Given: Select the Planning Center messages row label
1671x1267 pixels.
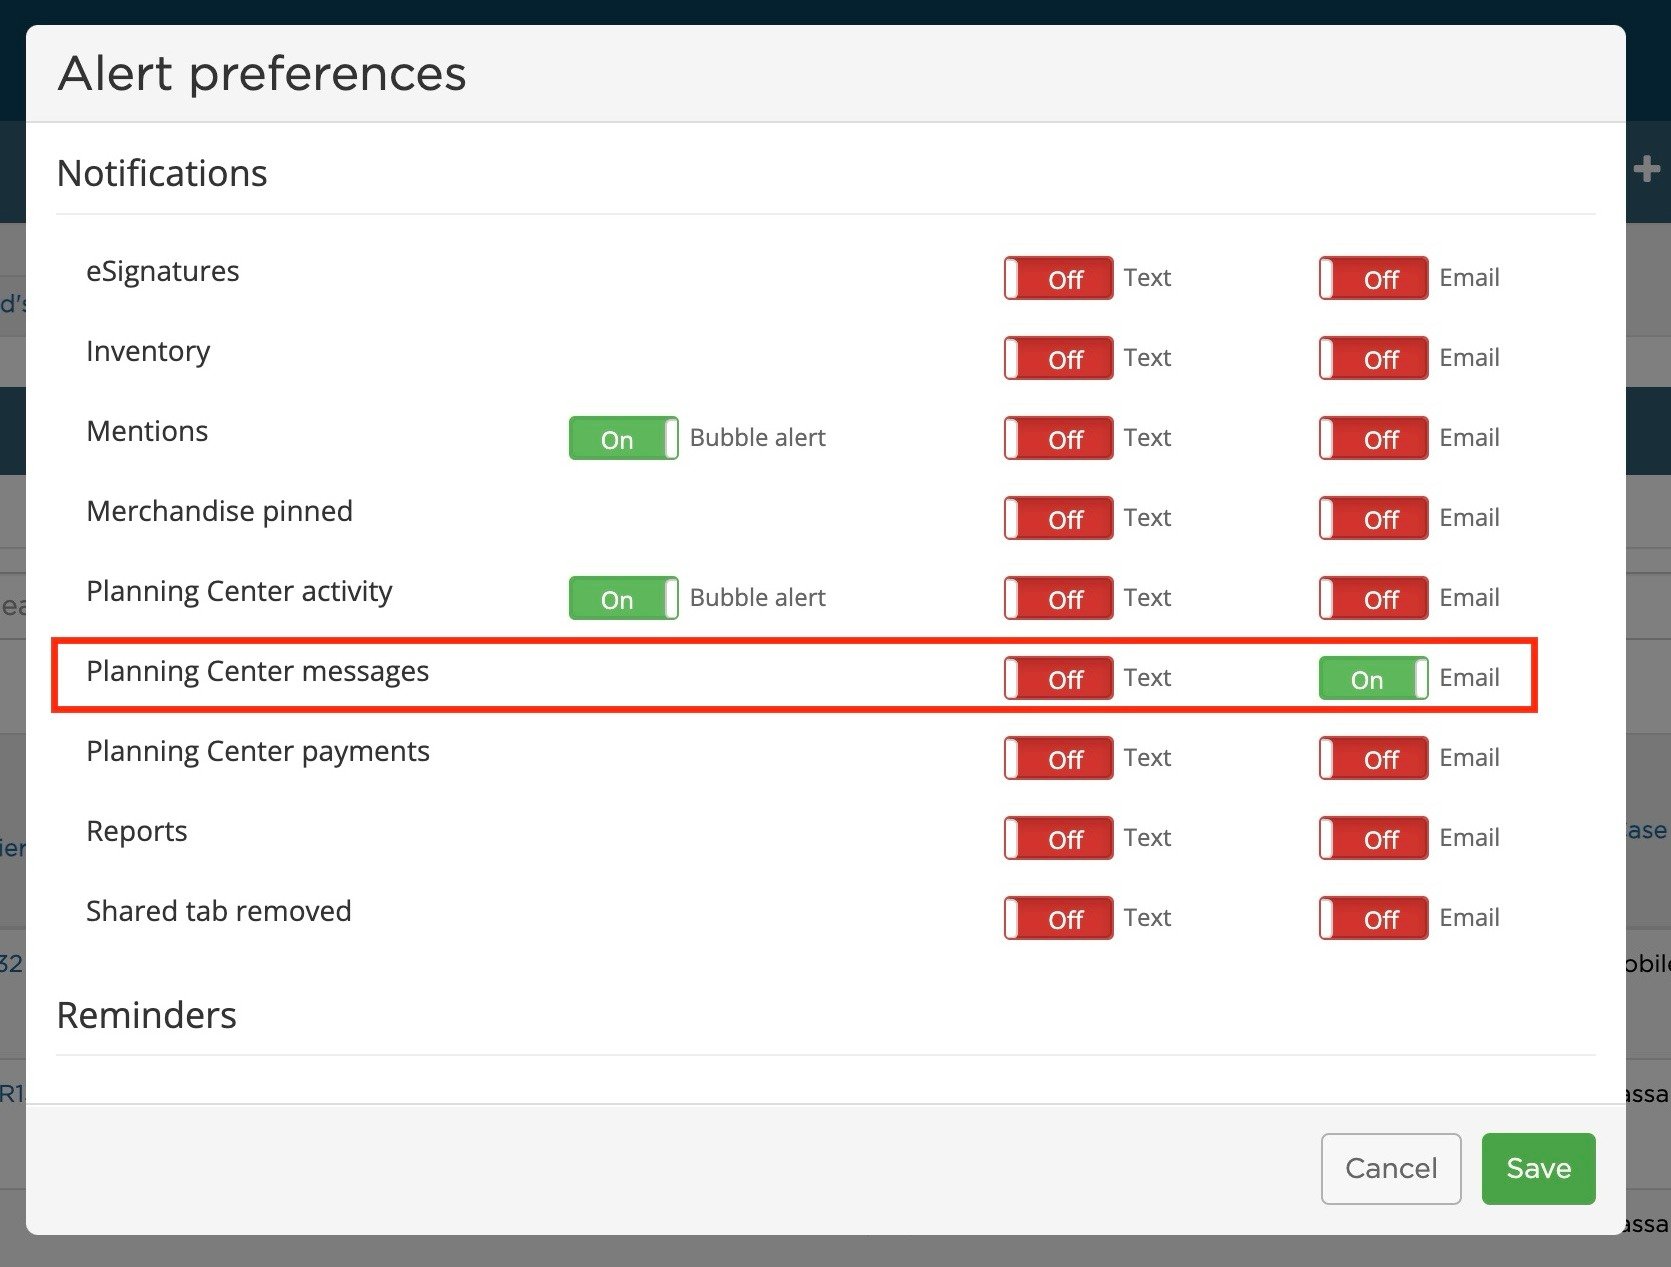Looking at the screenshot, I should coord(258,671).
